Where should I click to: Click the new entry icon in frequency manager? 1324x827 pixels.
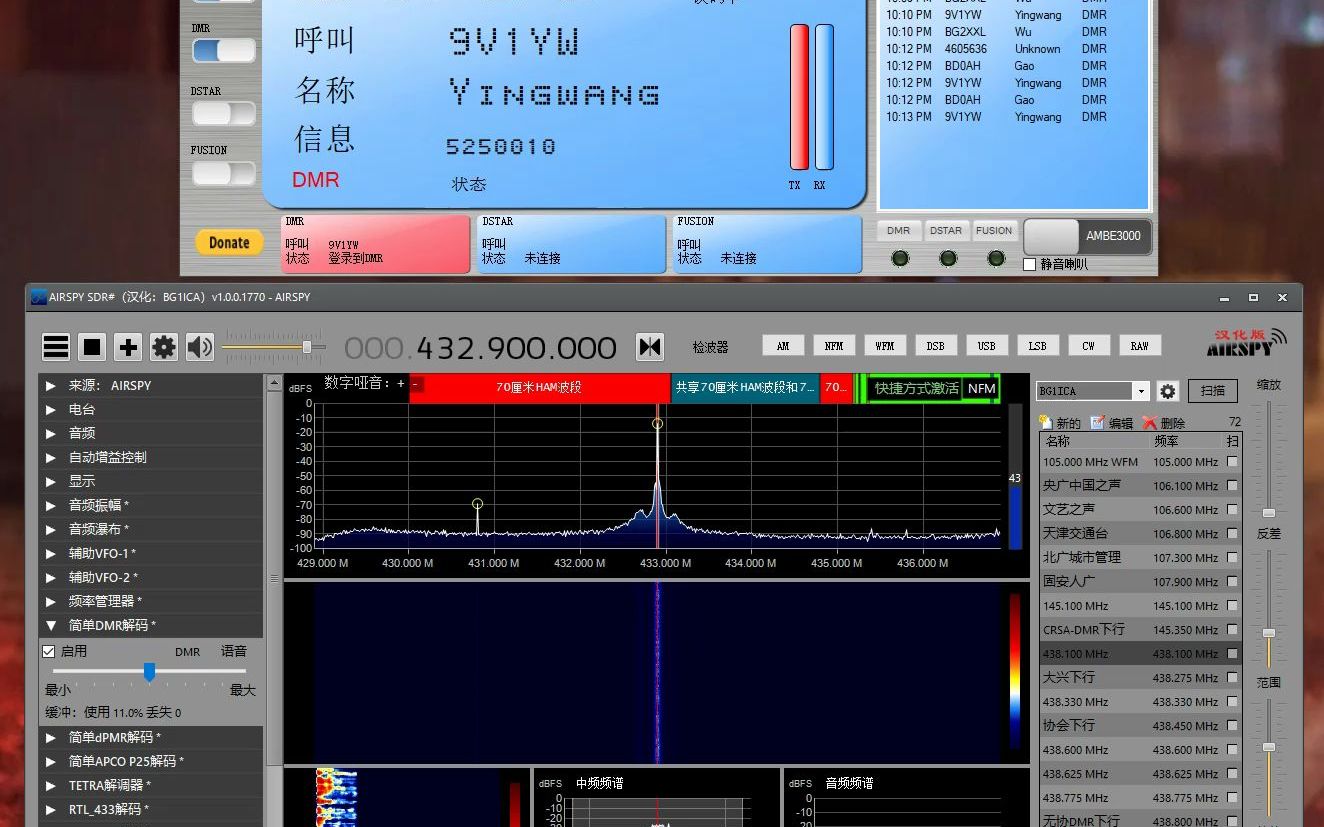(x=1046, y=423)
